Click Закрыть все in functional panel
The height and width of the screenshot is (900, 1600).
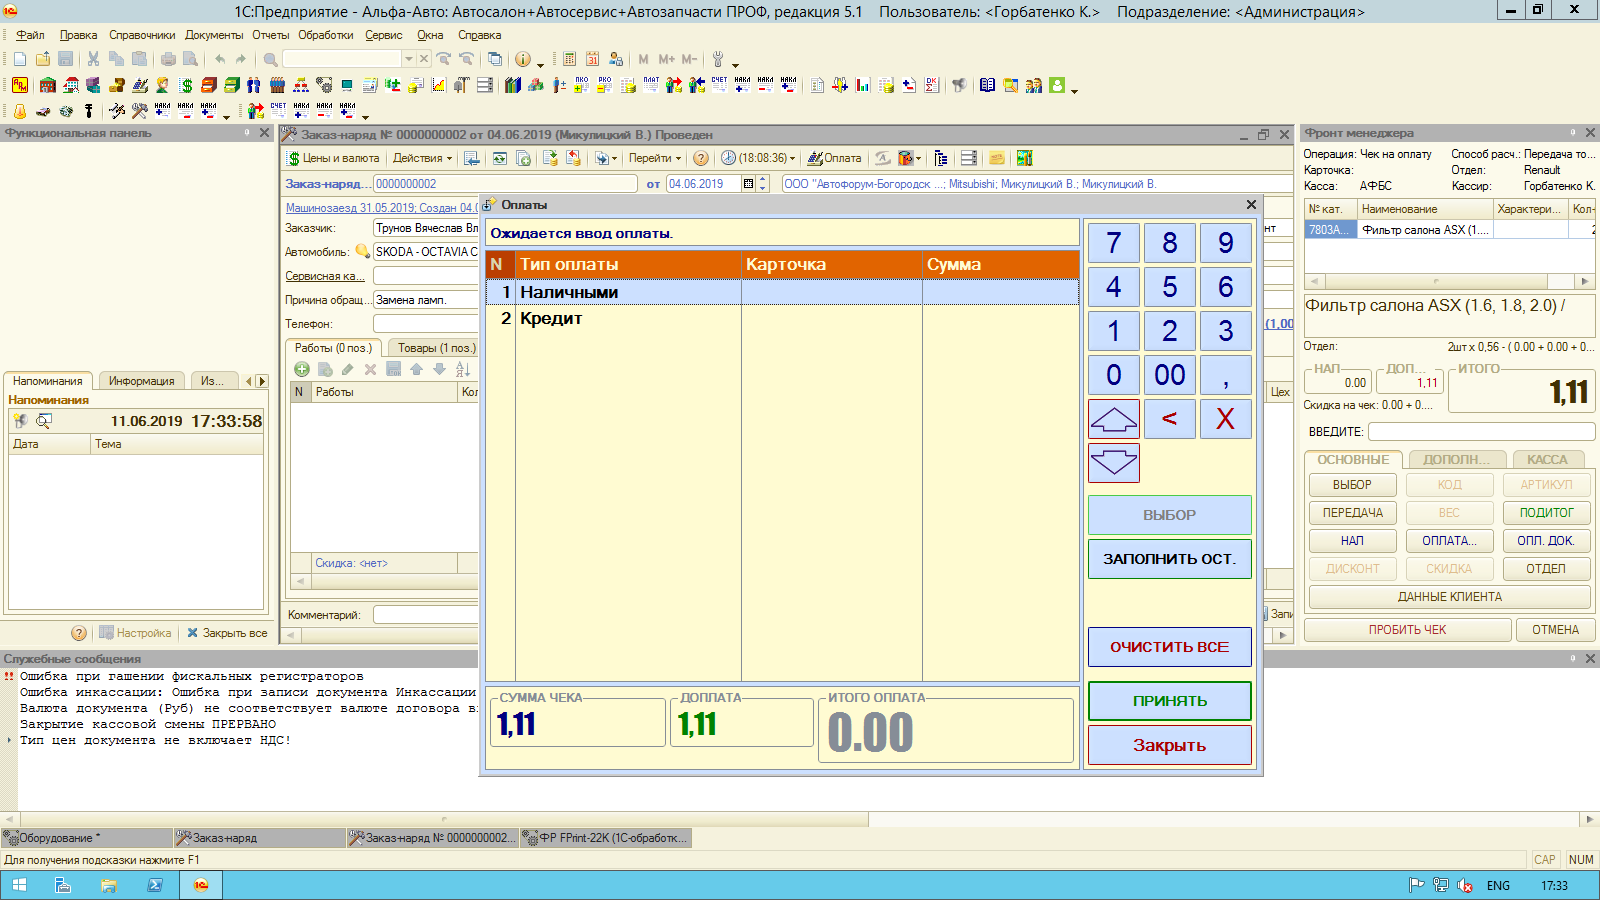227,633
